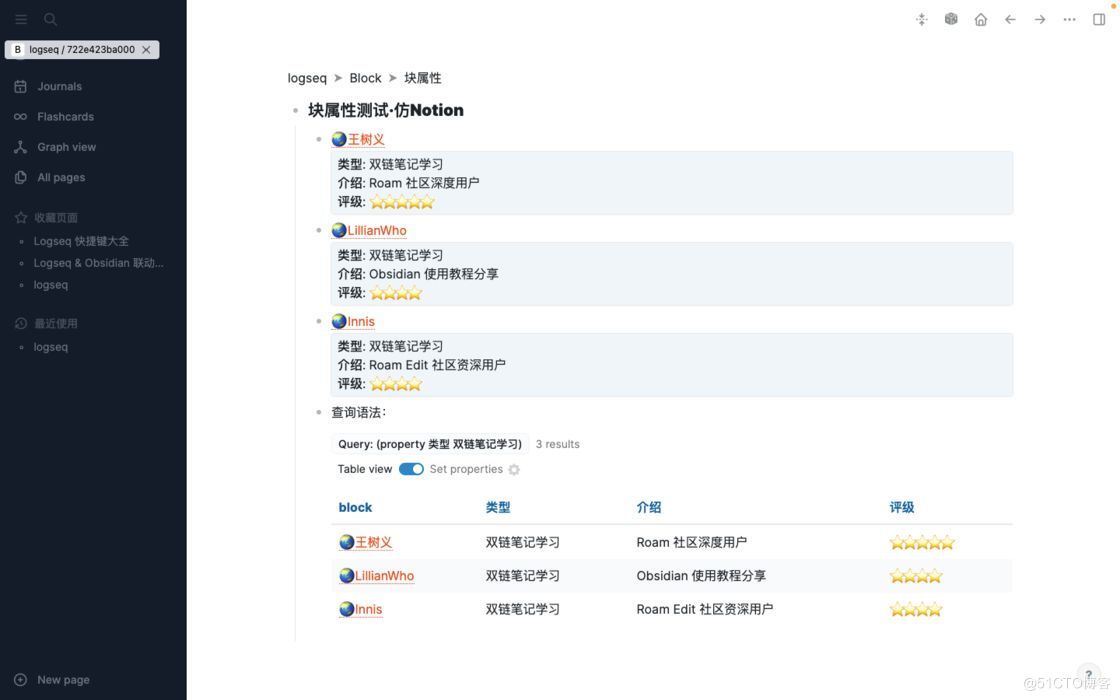Open logseq page under favorites section
The image size is (1120, 700).
pos(51,285)
